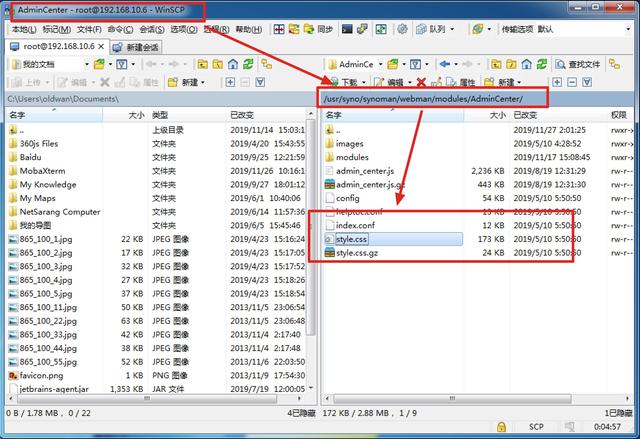This screenshot has height=439, width=640.
Task: Go to local home directory icon
Action: pos(233,64)
